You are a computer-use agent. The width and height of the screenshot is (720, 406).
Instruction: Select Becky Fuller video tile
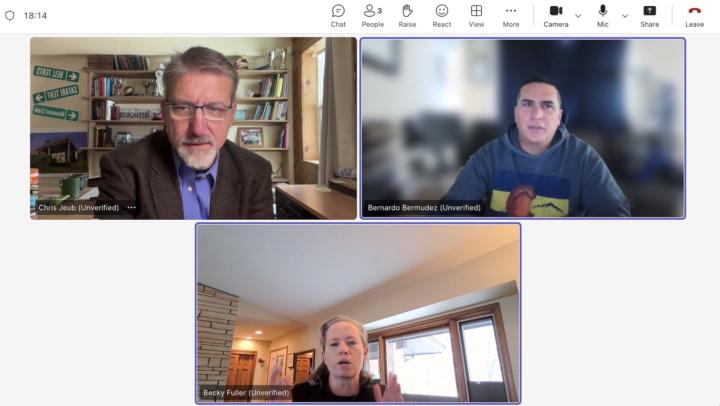point(358,313)
